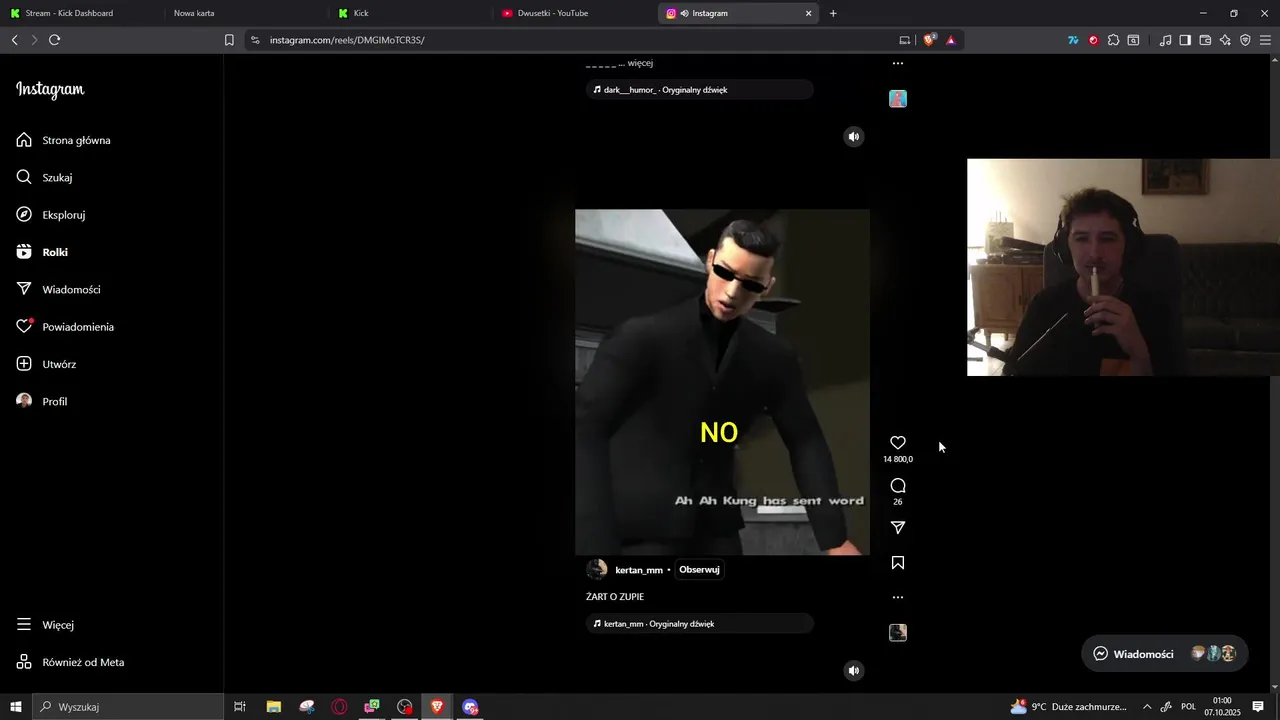Open kertan_mm profile username link
Screen dimensions: 1280x720
(639, 570)
